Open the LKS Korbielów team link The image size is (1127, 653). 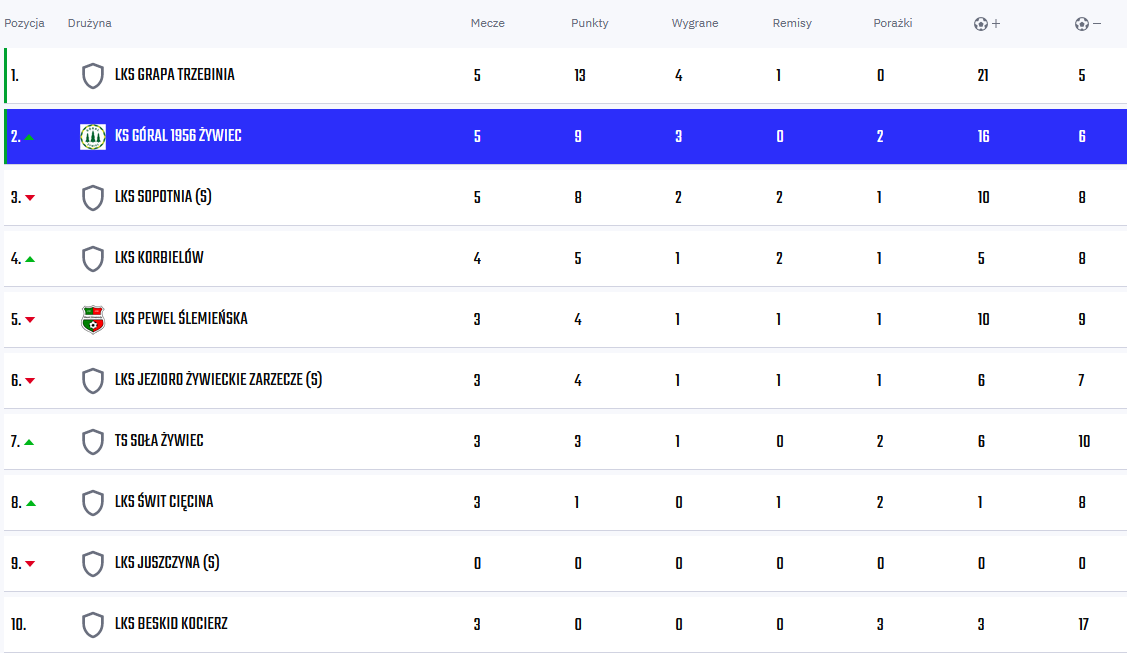159,258
